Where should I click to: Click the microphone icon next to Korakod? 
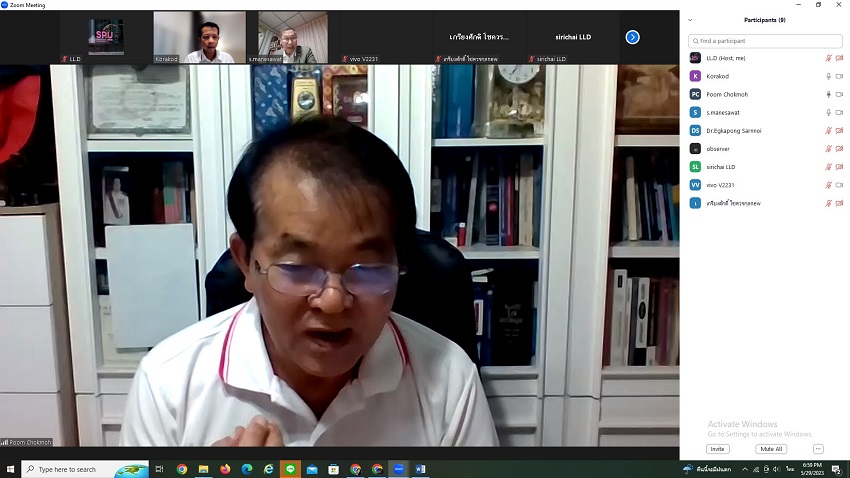tap(828, 76)
